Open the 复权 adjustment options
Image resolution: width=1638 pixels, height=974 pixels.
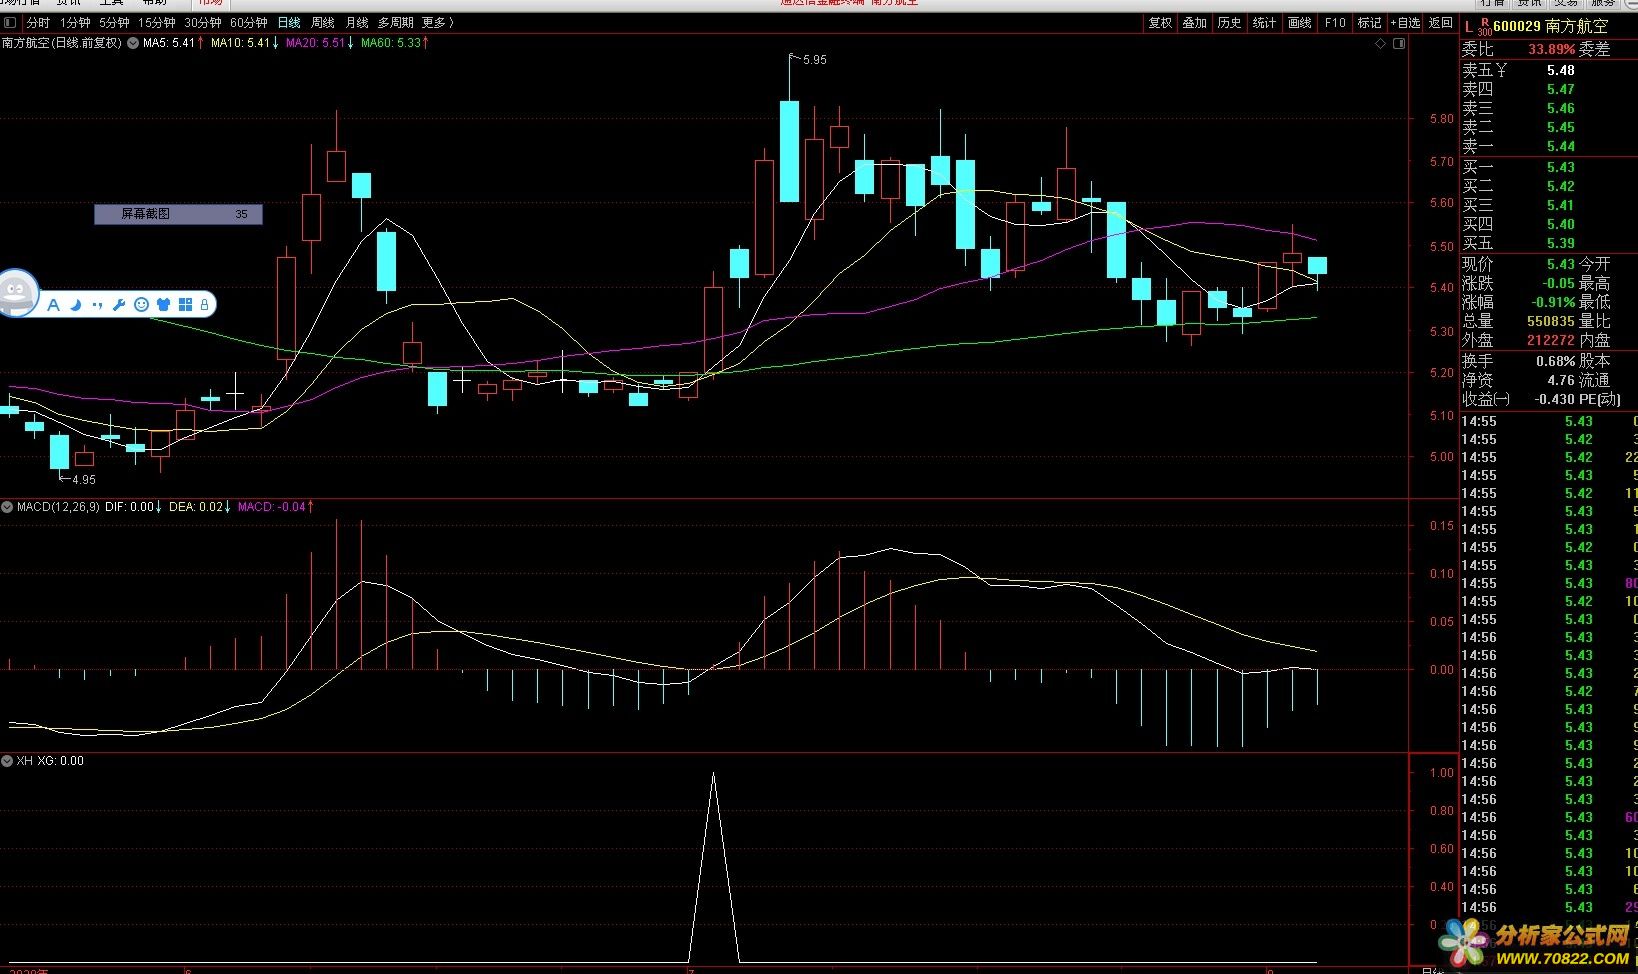[1160, 22]
